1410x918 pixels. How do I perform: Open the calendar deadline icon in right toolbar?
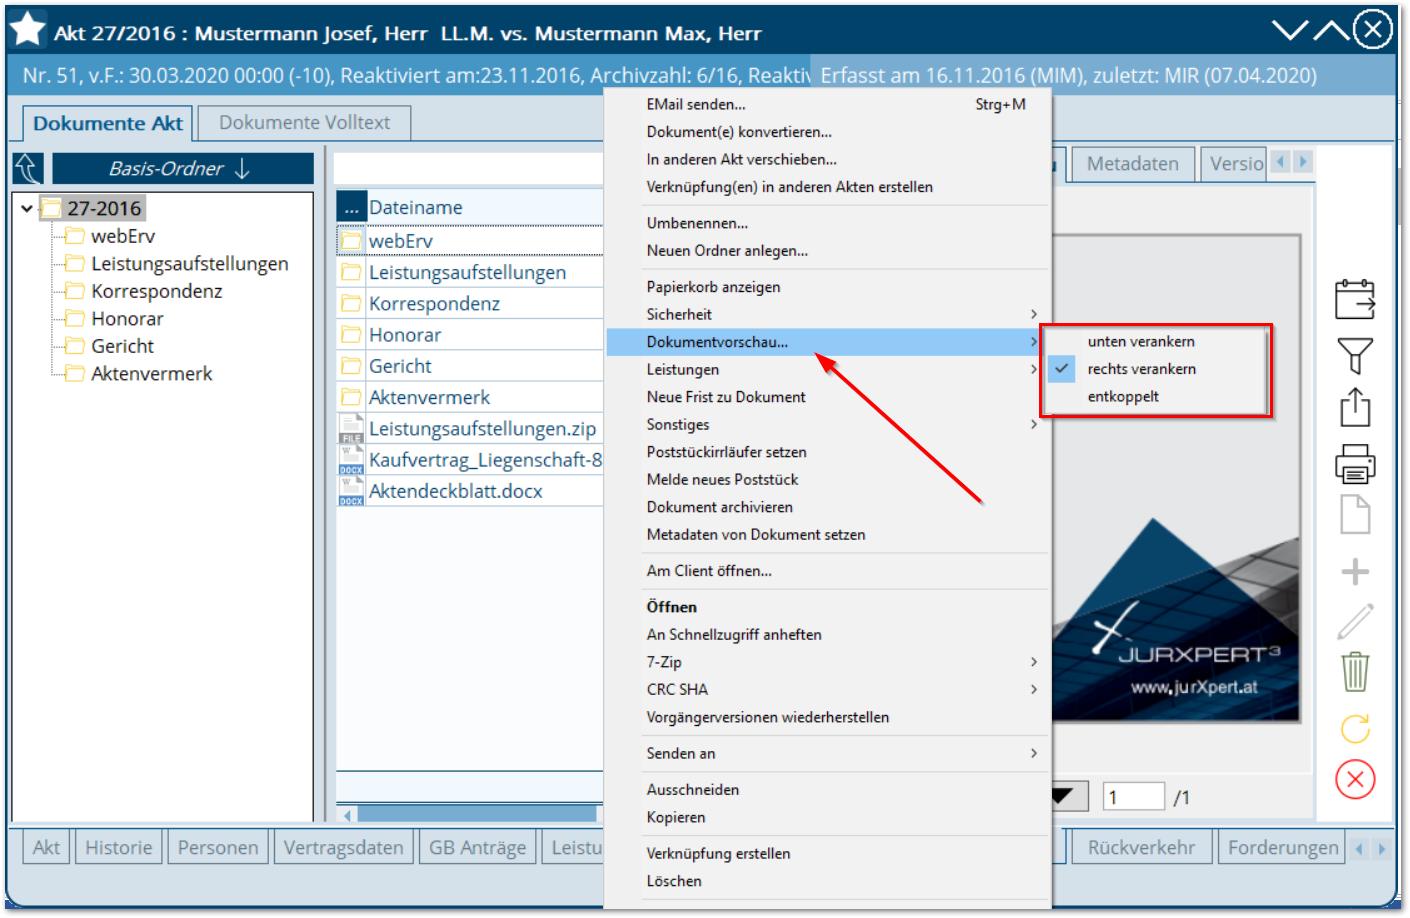(x=1355, y=299)
